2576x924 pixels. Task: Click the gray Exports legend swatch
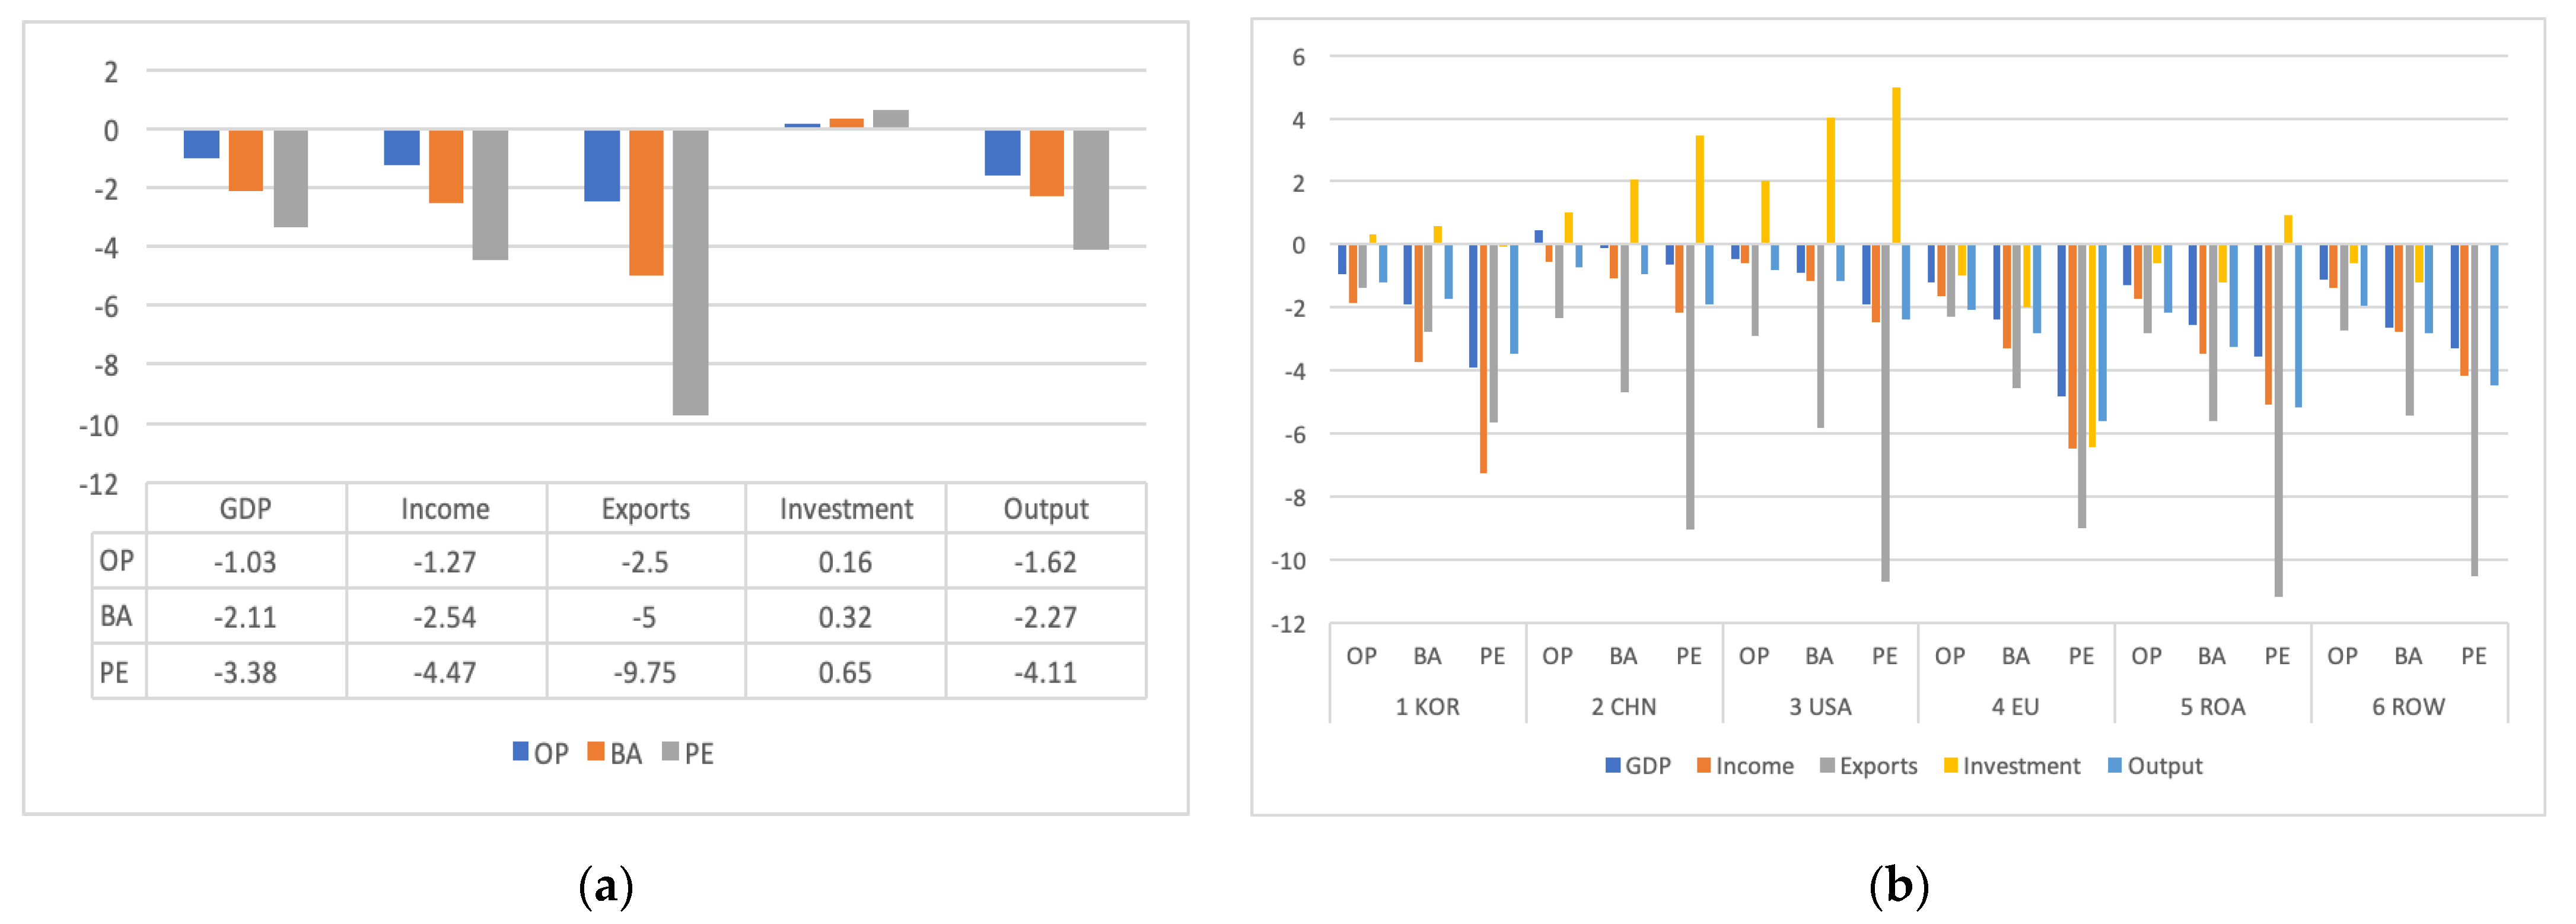pos(1827,765)
